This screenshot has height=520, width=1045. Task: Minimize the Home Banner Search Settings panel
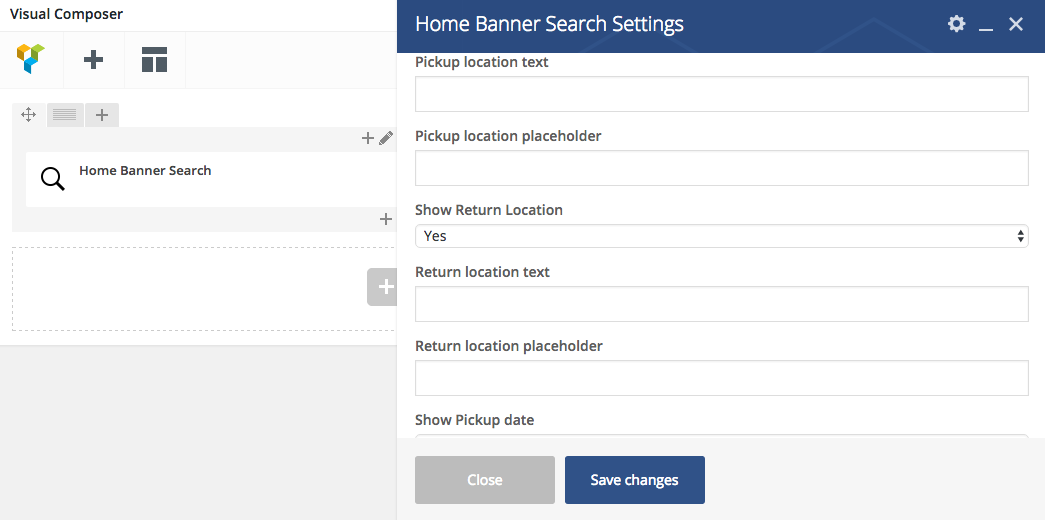(x=986, y=25)
